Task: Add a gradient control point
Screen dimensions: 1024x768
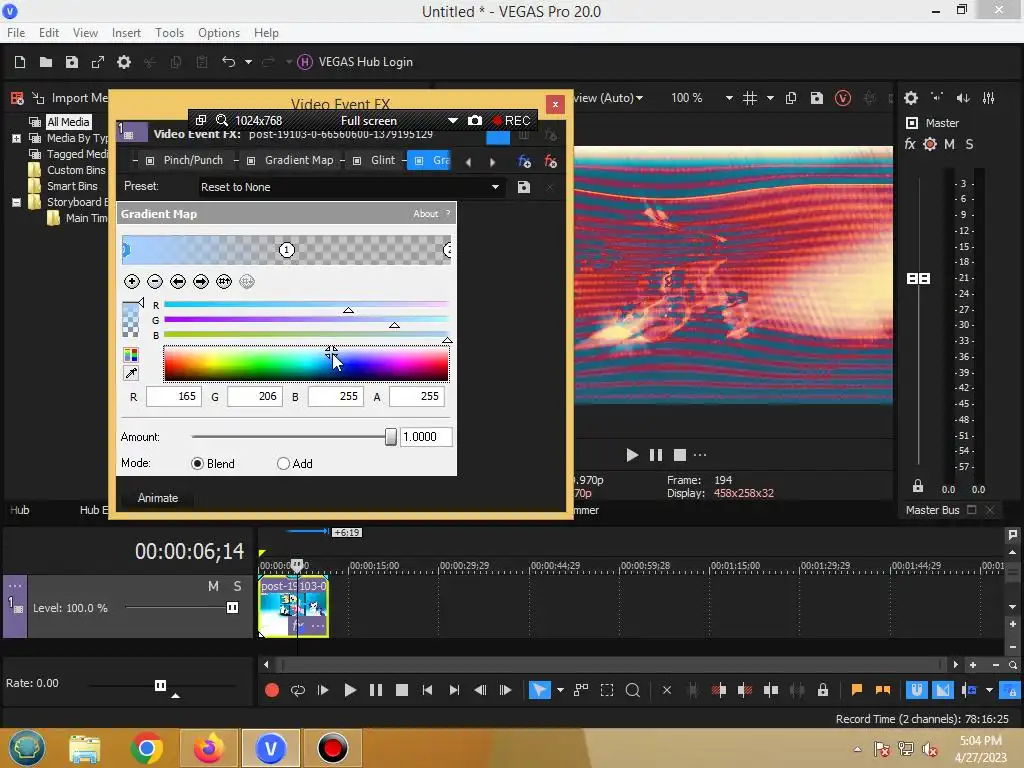Action: click(x=132, y=281)
